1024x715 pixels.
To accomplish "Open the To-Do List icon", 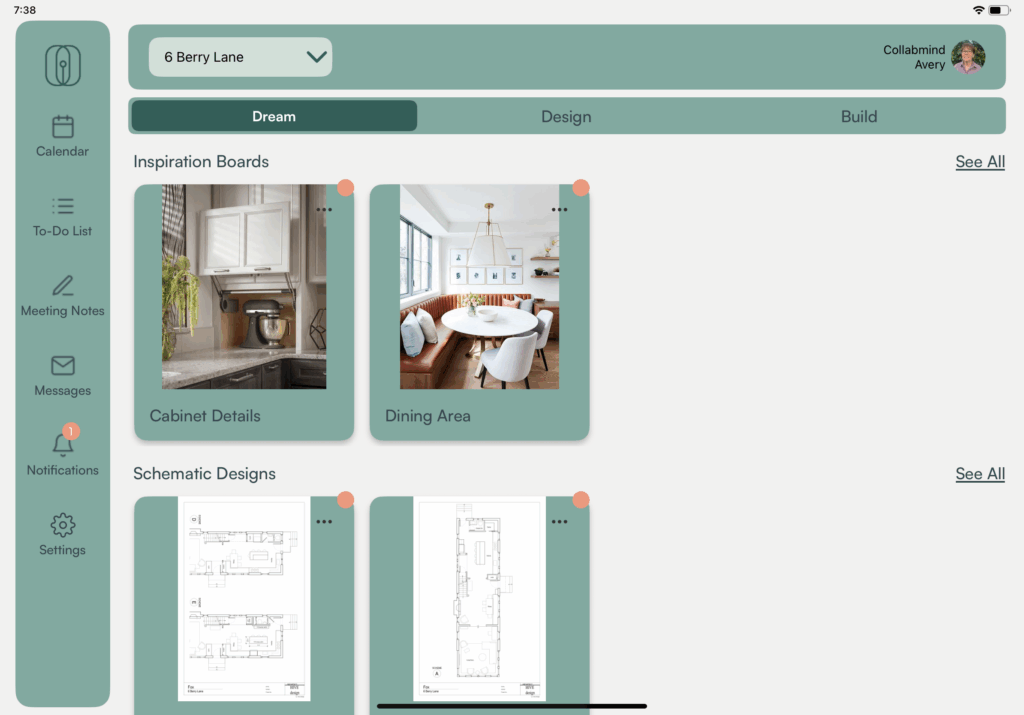I will [x=63, y=206].
